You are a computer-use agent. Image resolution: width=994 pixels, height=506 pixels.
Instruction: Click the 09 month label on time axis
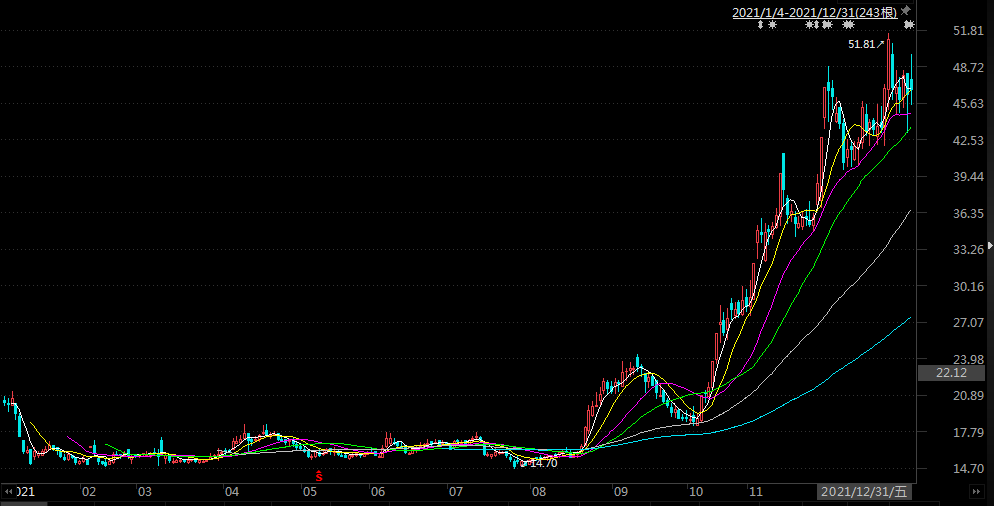(x=621, y=492)
